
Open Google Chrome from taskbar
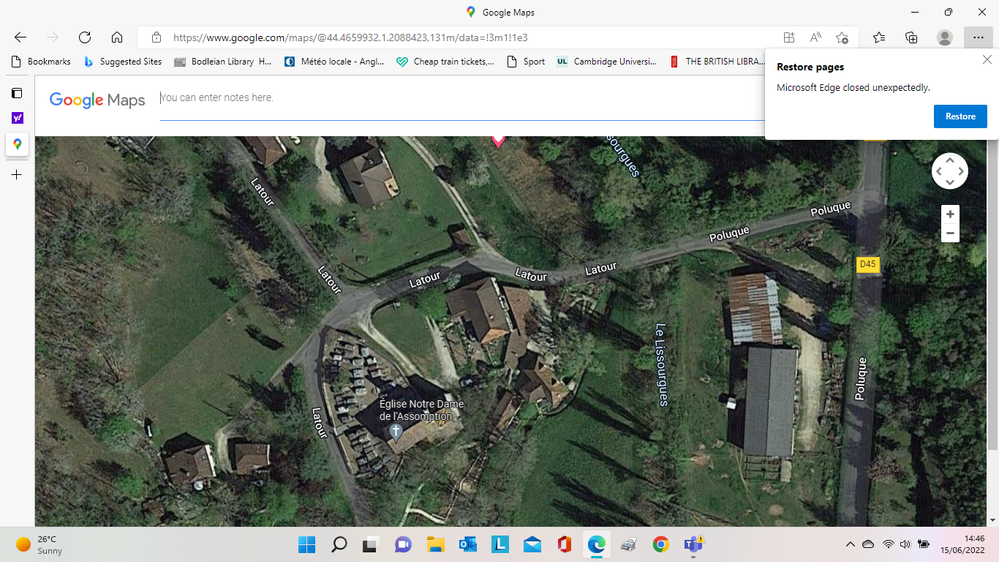pos(661,544)
